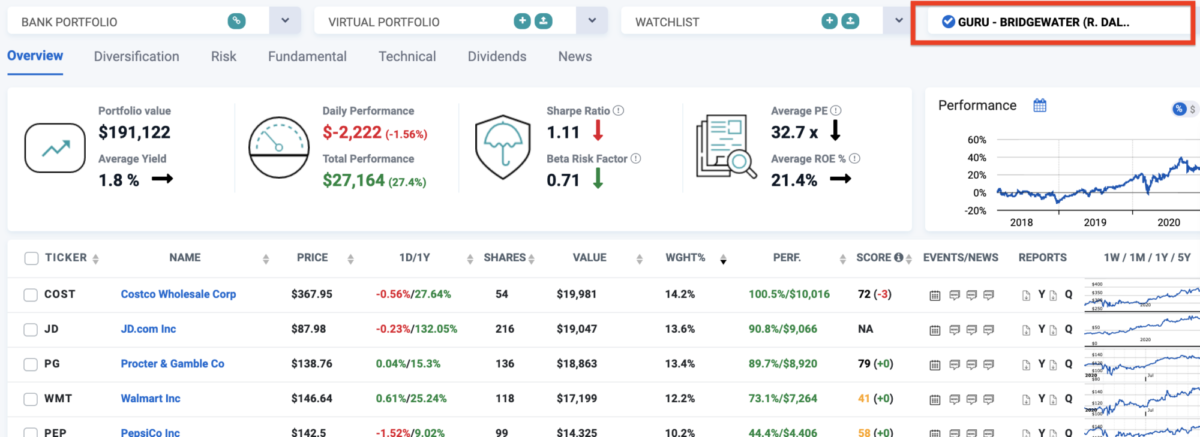Viewport: 1200px width, 437px height.
Task: Open yearly report Y icon for COST
Action: tap(1041, 295)
